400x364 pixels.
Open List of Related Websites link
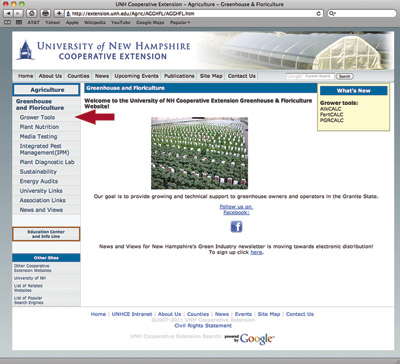(28, 288)
